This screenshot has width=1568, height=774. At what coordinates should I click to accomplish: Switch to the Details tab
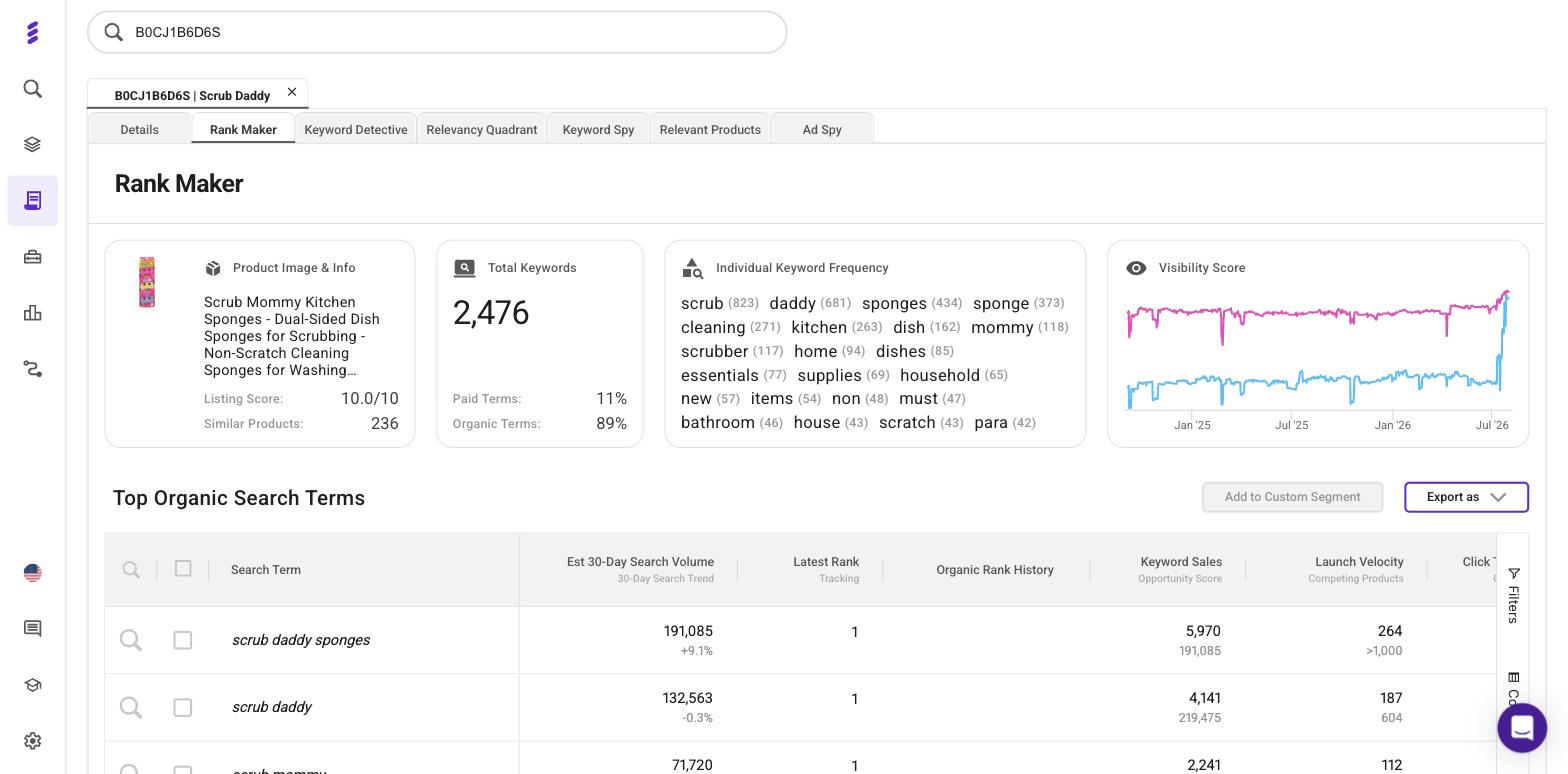tap(140, 129)
